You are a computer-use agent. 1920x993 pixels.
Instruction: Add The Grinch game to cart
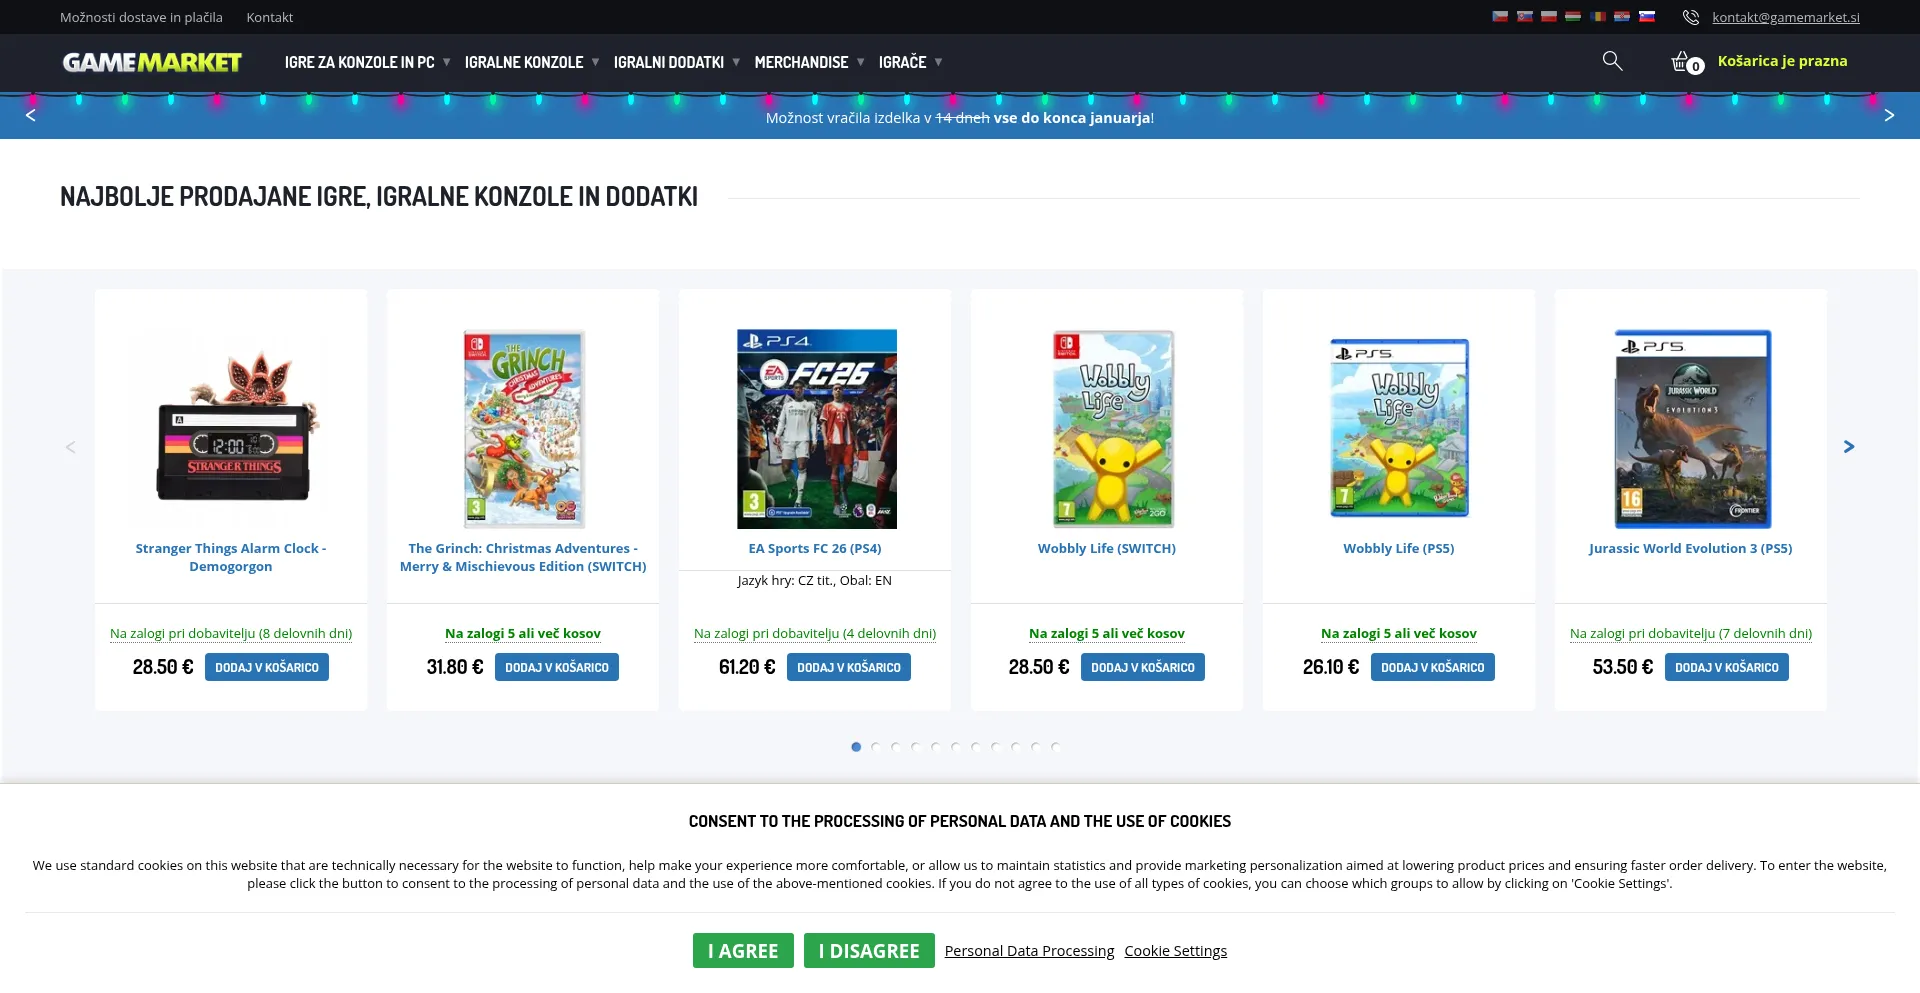pos(557,667)
